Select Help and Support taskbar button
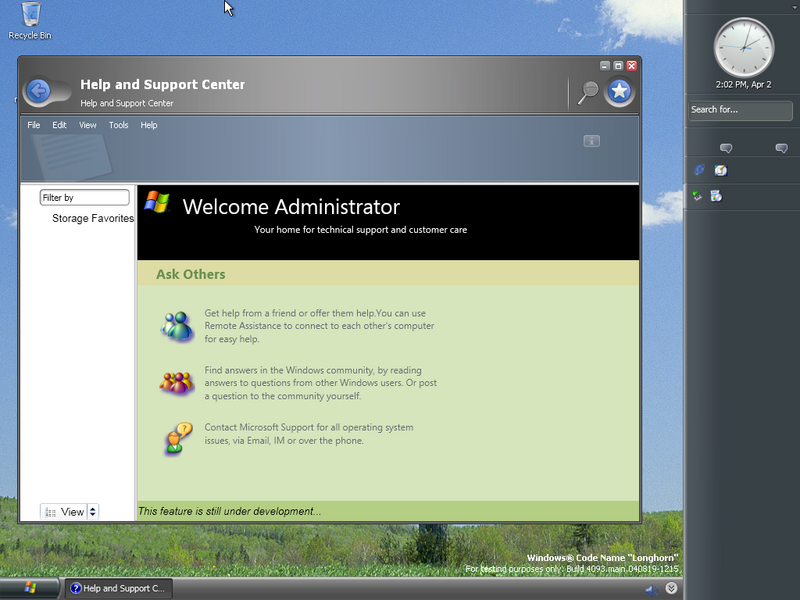The width and height of the screenshot is (800, 600). click(118, 588)
